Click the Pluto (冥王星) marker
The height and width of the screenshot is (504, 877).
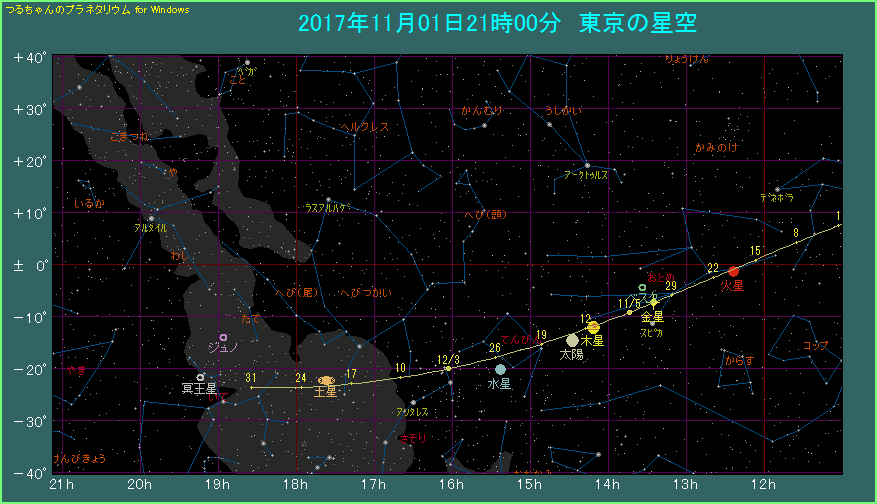[201, 377]
